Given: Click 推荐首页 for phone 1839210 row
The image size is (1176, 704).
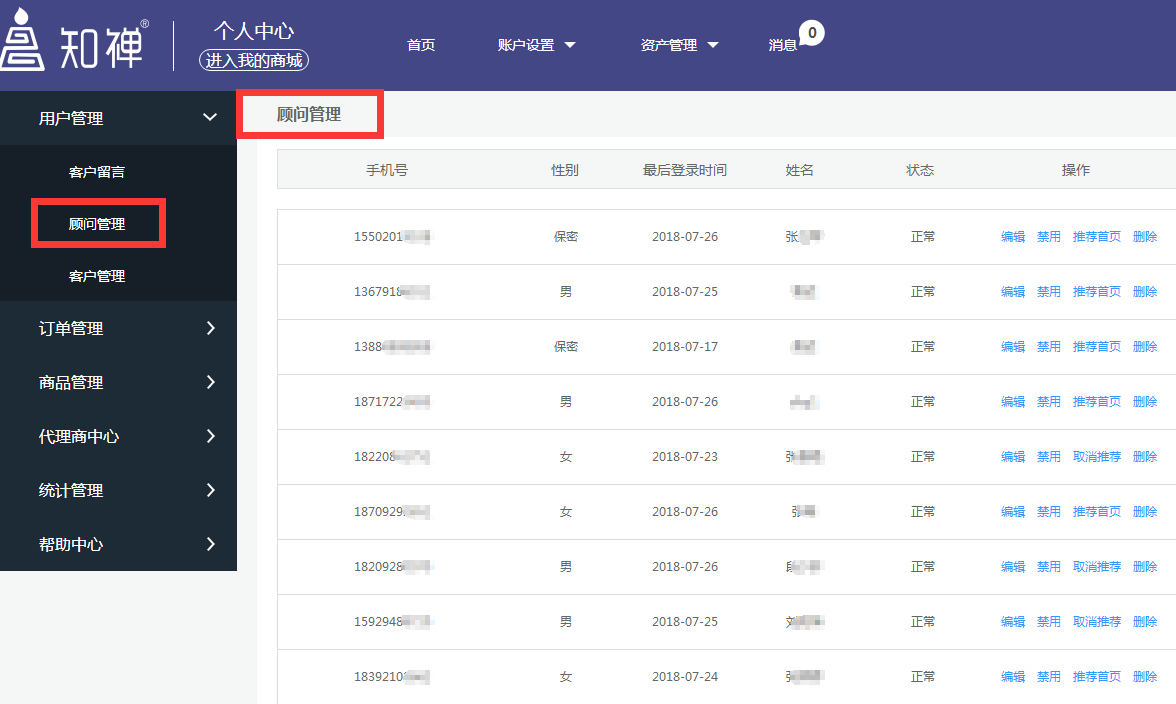Looking at the screenshot, I should (x=1096, y=676).
